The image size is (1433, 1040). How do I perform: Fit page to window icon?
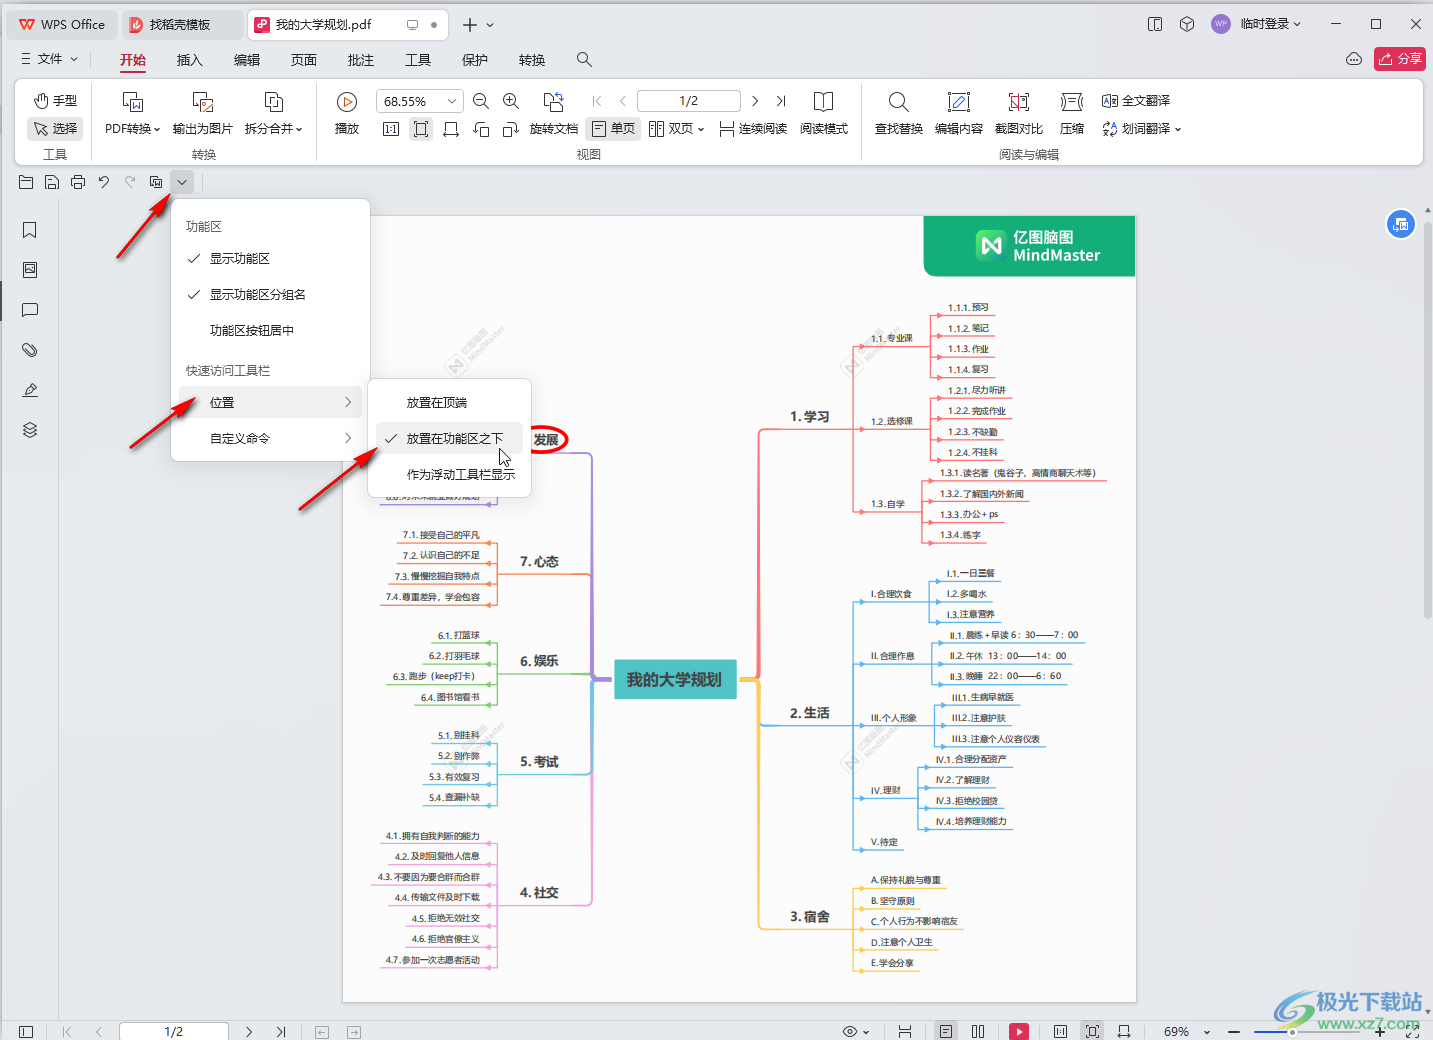(x=421, y=129)
